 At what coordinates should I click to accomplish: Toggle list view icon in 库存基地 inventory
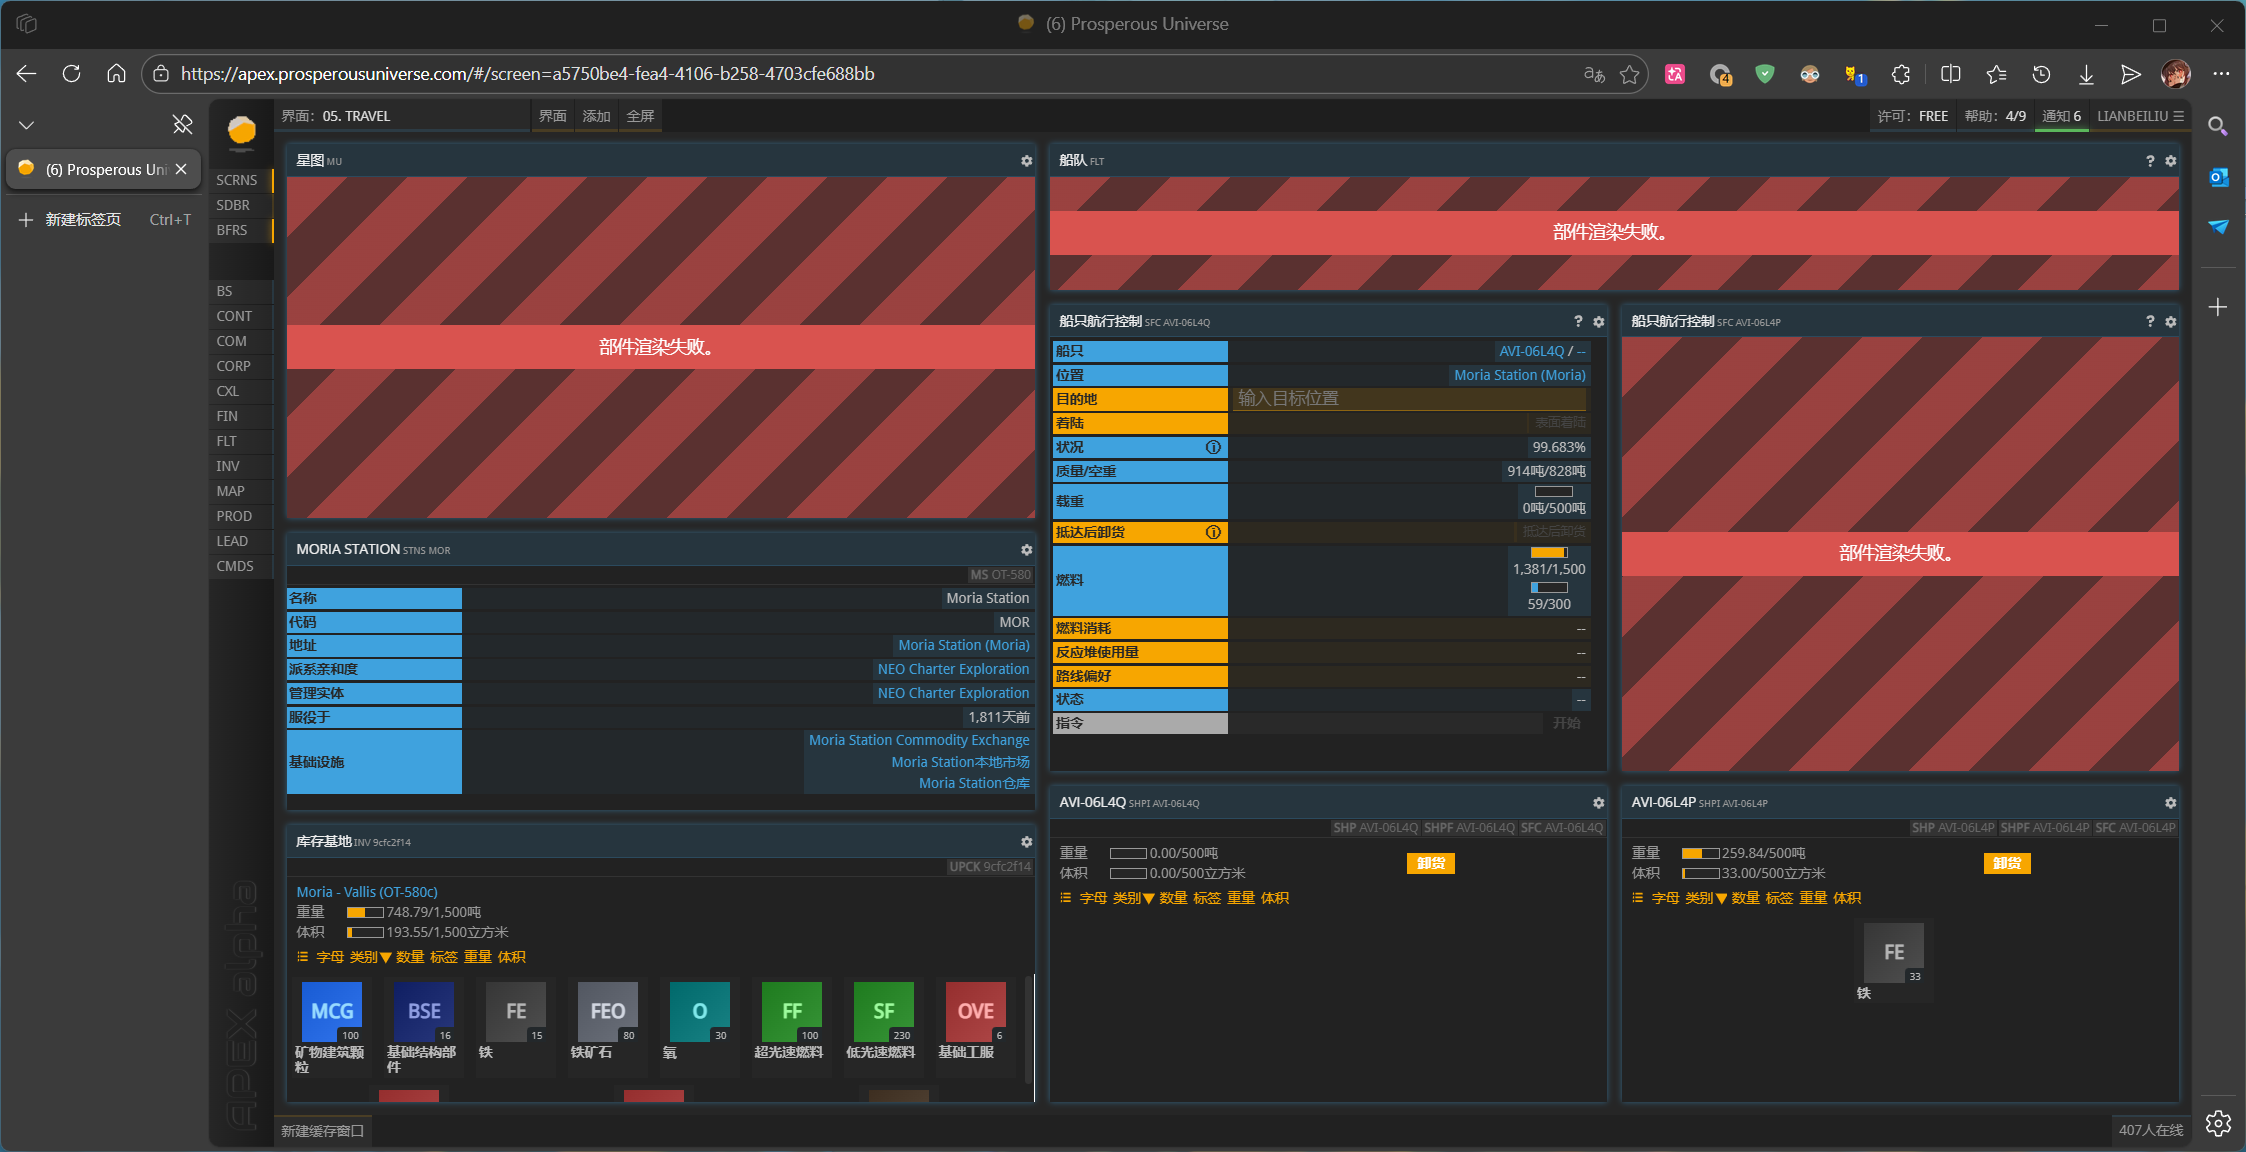[302, 957]
